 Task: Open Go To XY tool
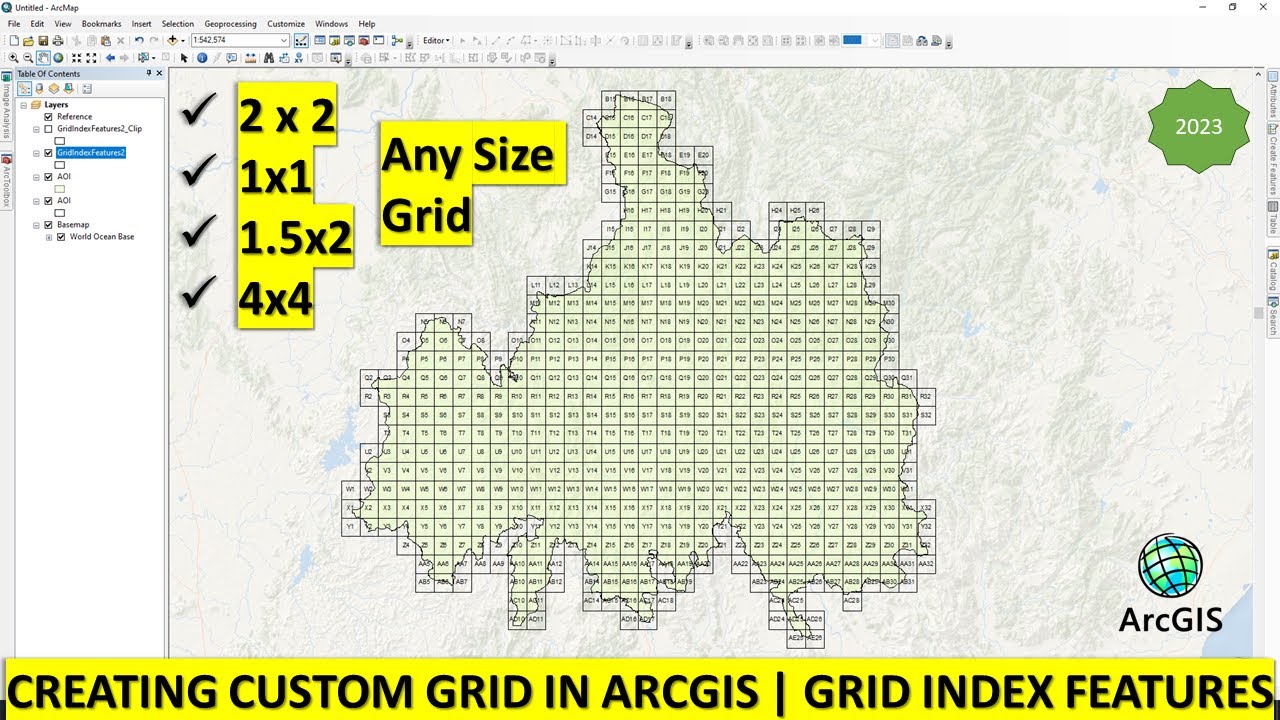pos(299,58)
